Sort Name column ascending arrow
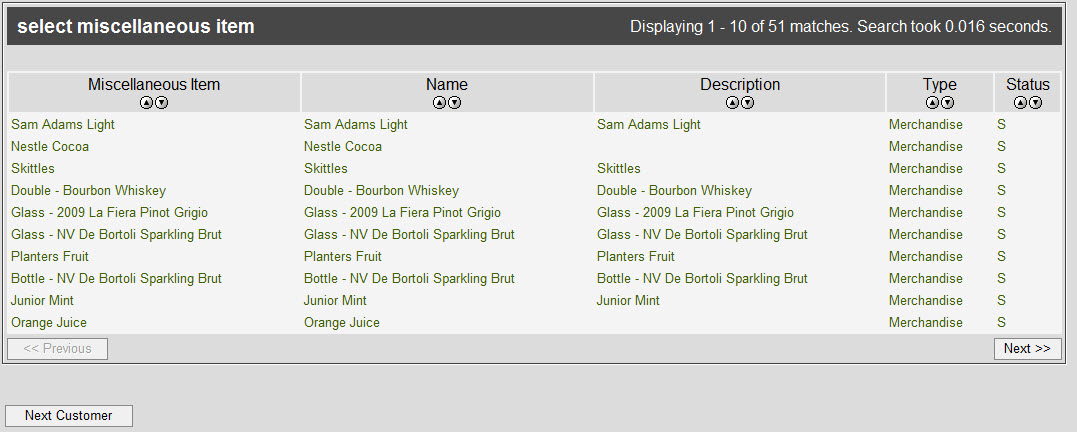This screenshot has height=432, width=1077. click(439, 103)
